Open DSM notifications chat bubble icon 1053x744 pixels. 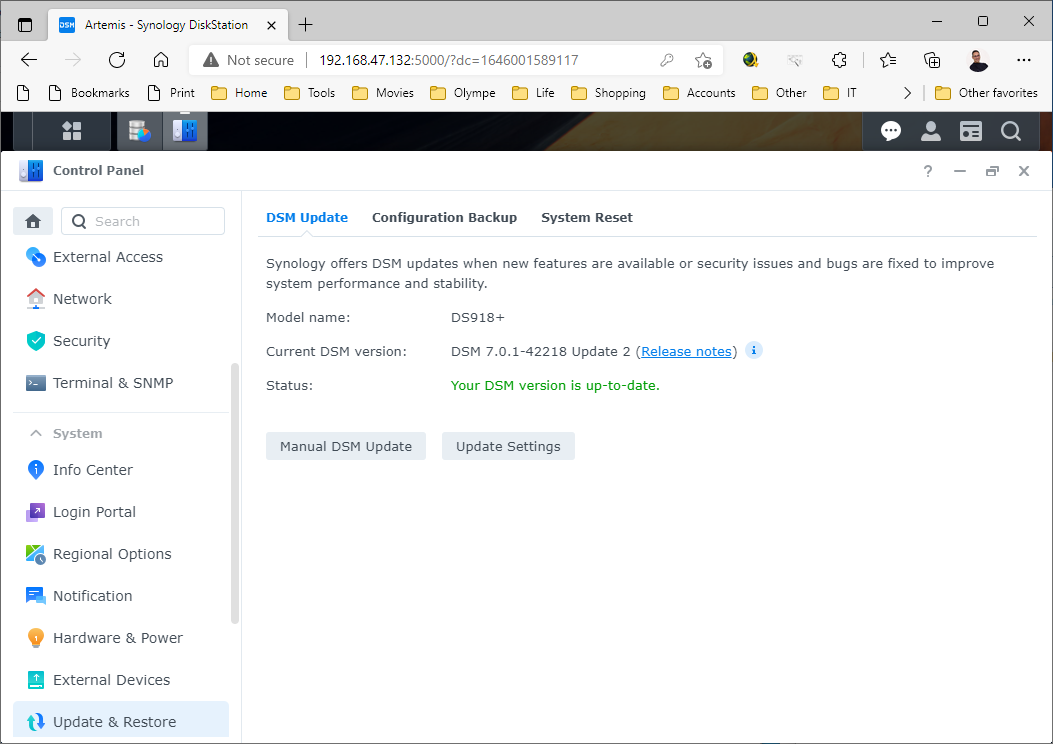click(890, 131)
